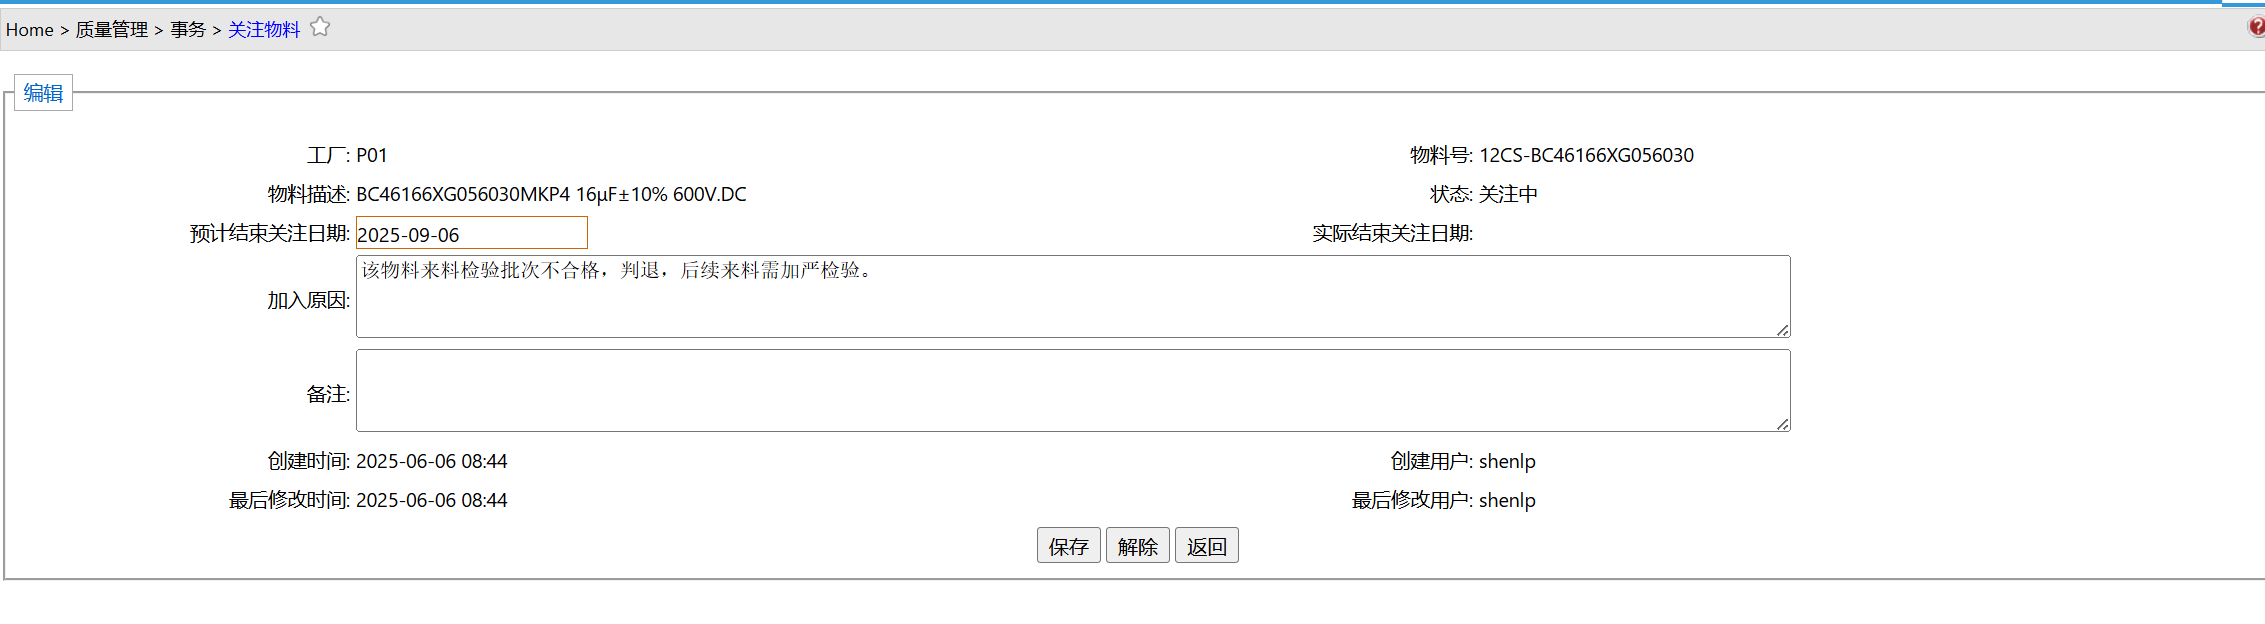Click the 创建用户 value shenlp

click(1507, 461)
